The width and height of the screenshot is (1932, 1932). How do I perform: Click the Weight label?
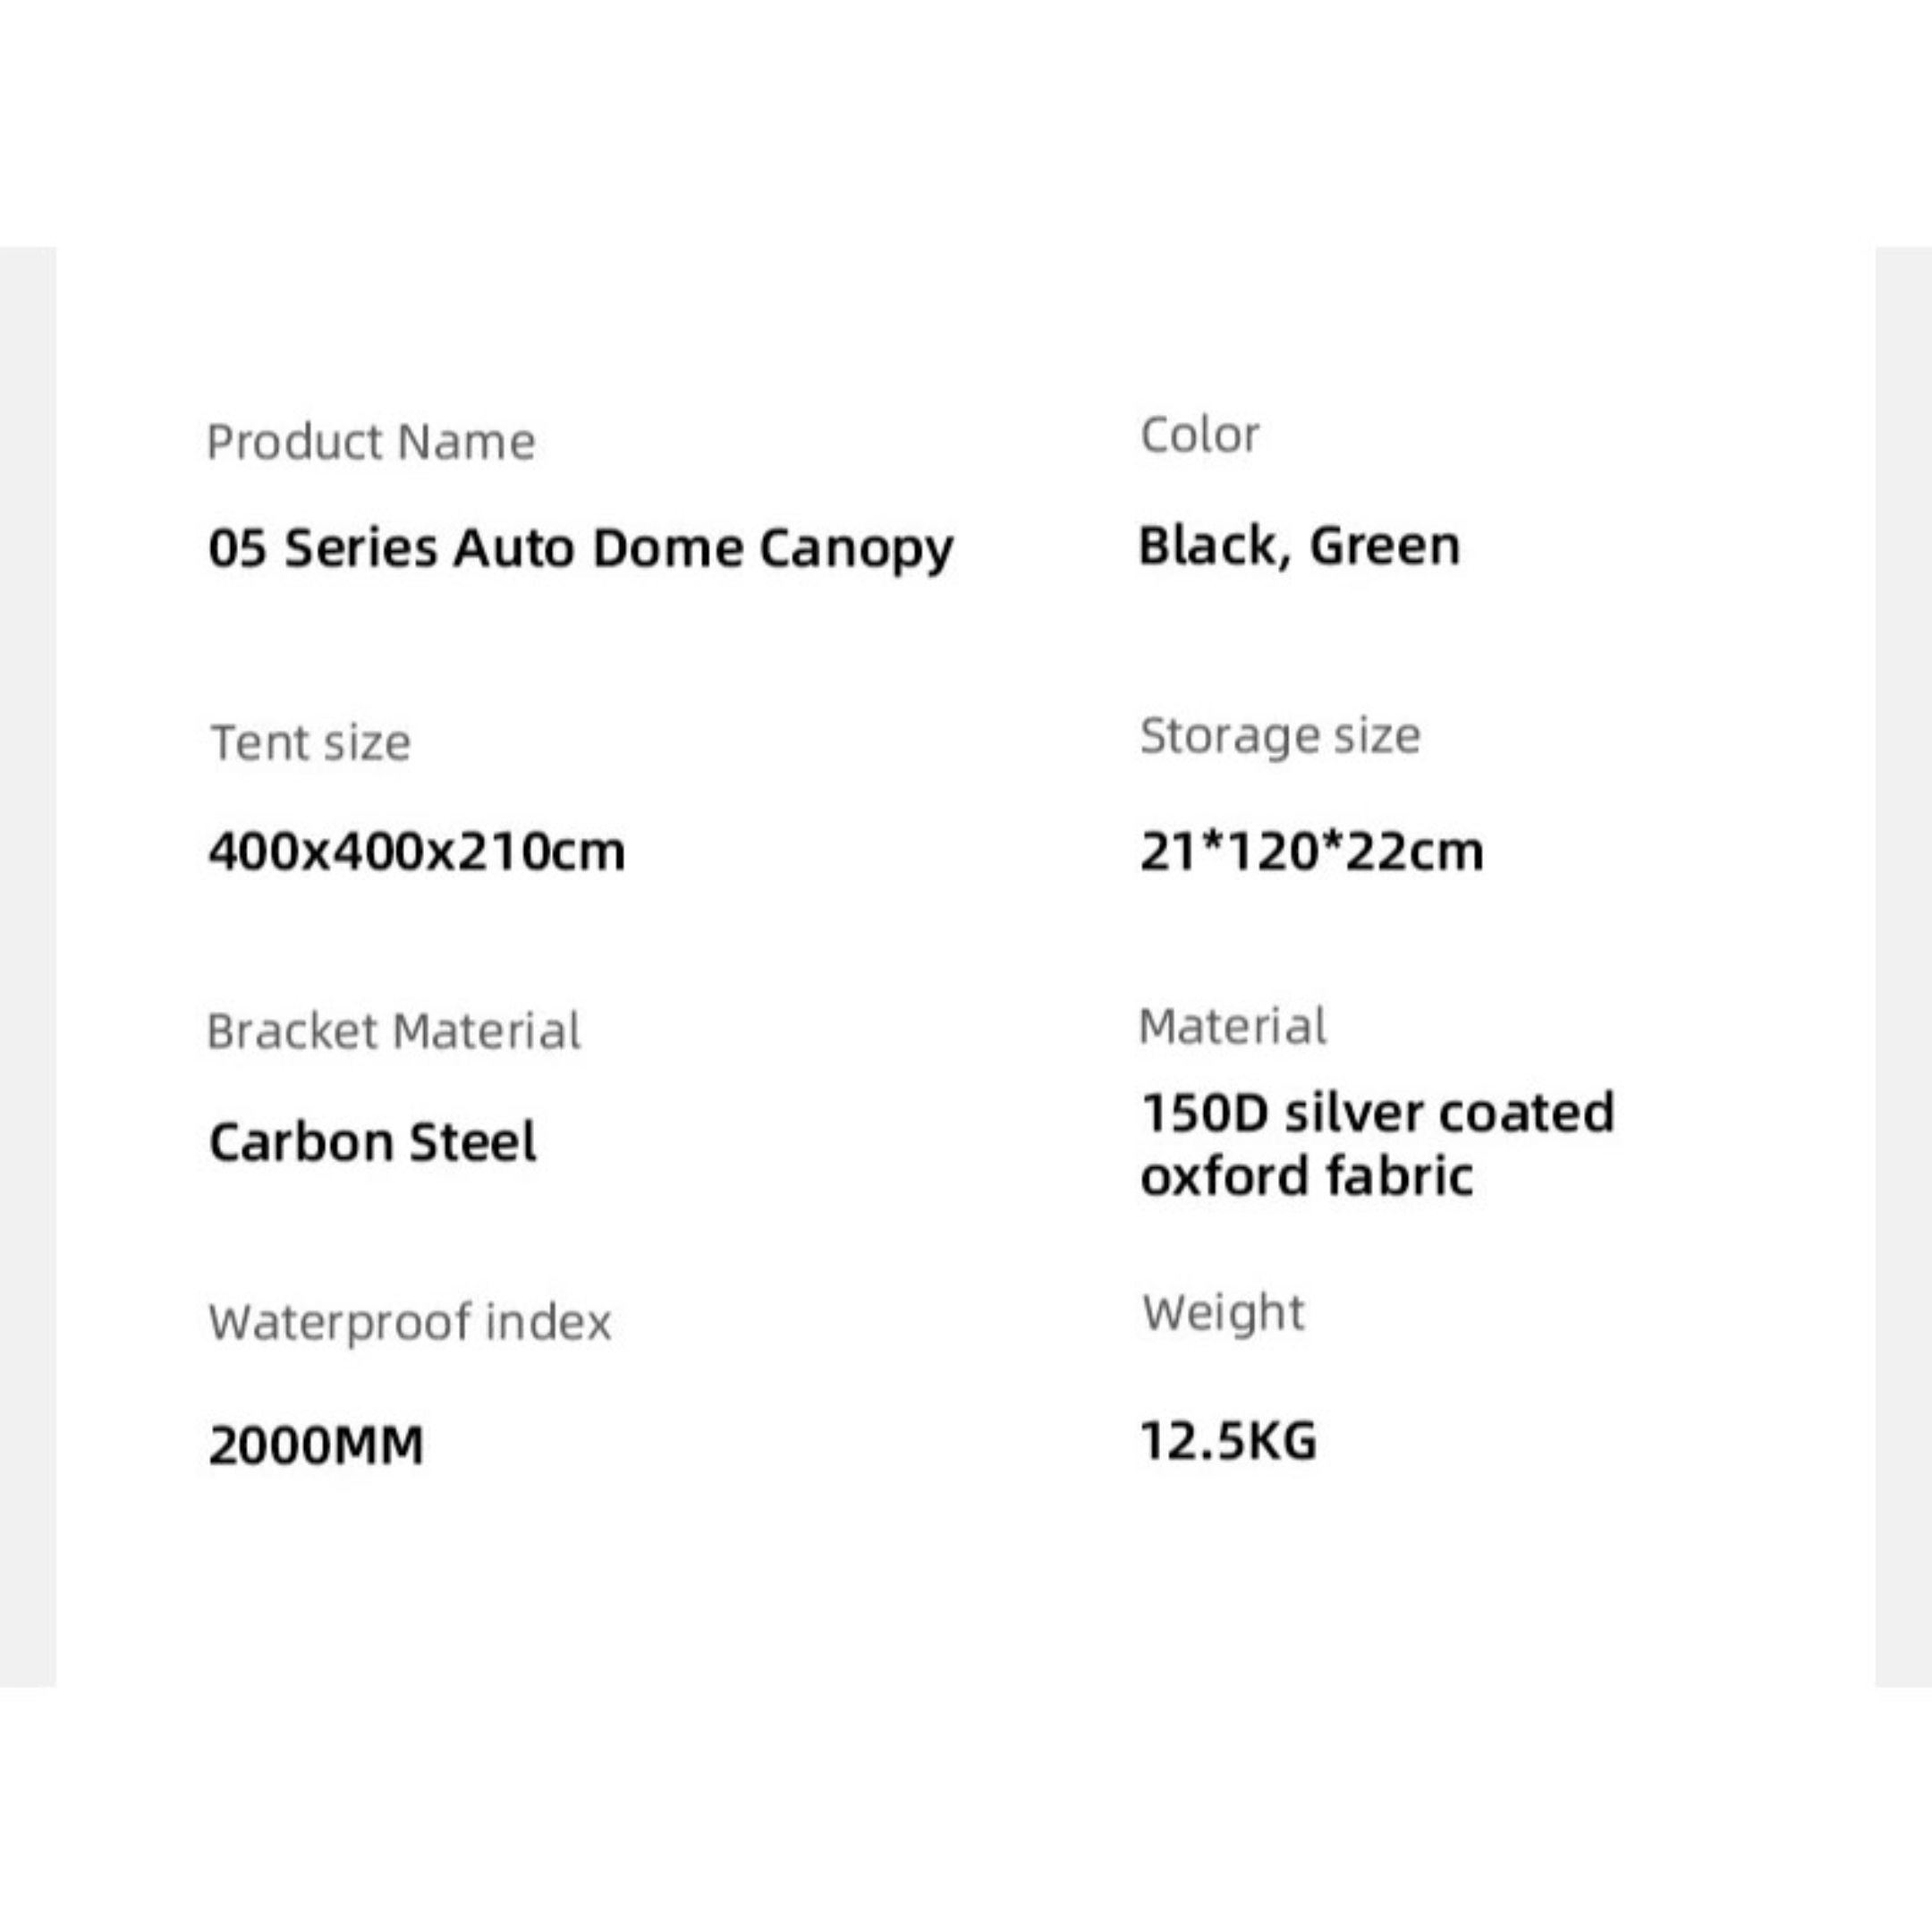click(x=1223, y=1312)
